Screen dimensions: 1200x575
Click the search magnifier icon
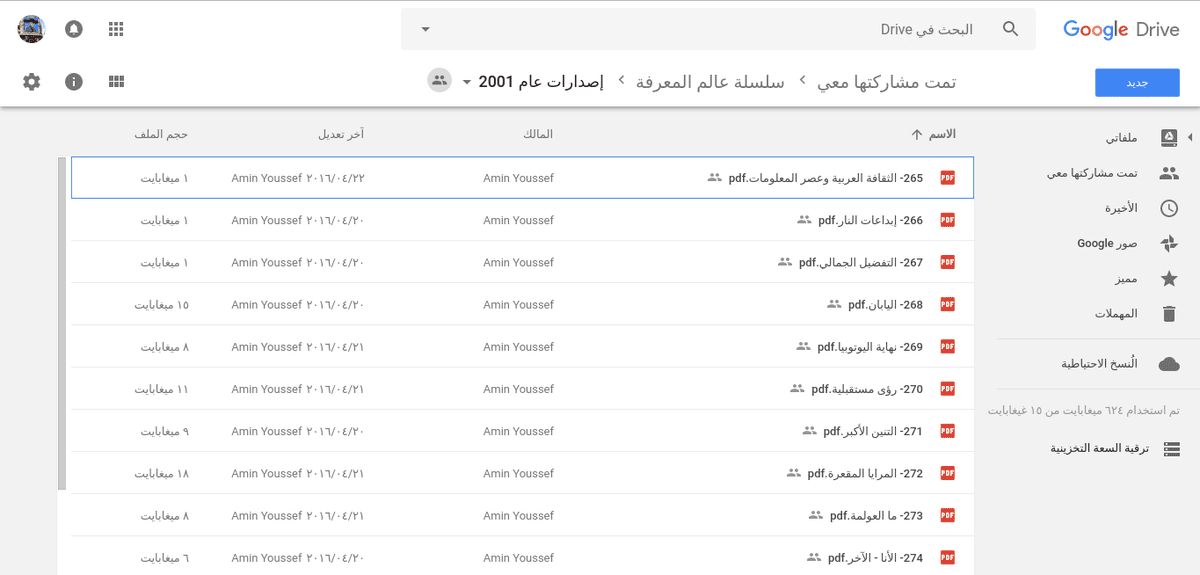point(1011,29)
